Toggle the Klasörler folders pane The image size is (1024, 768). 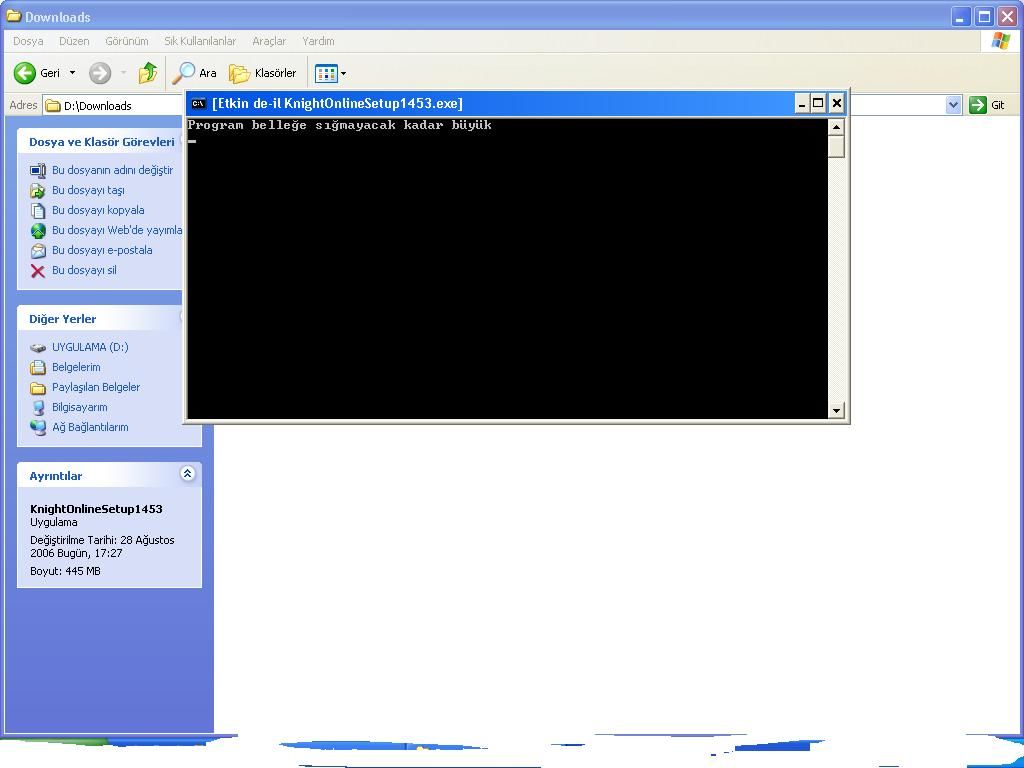(263, 73)
